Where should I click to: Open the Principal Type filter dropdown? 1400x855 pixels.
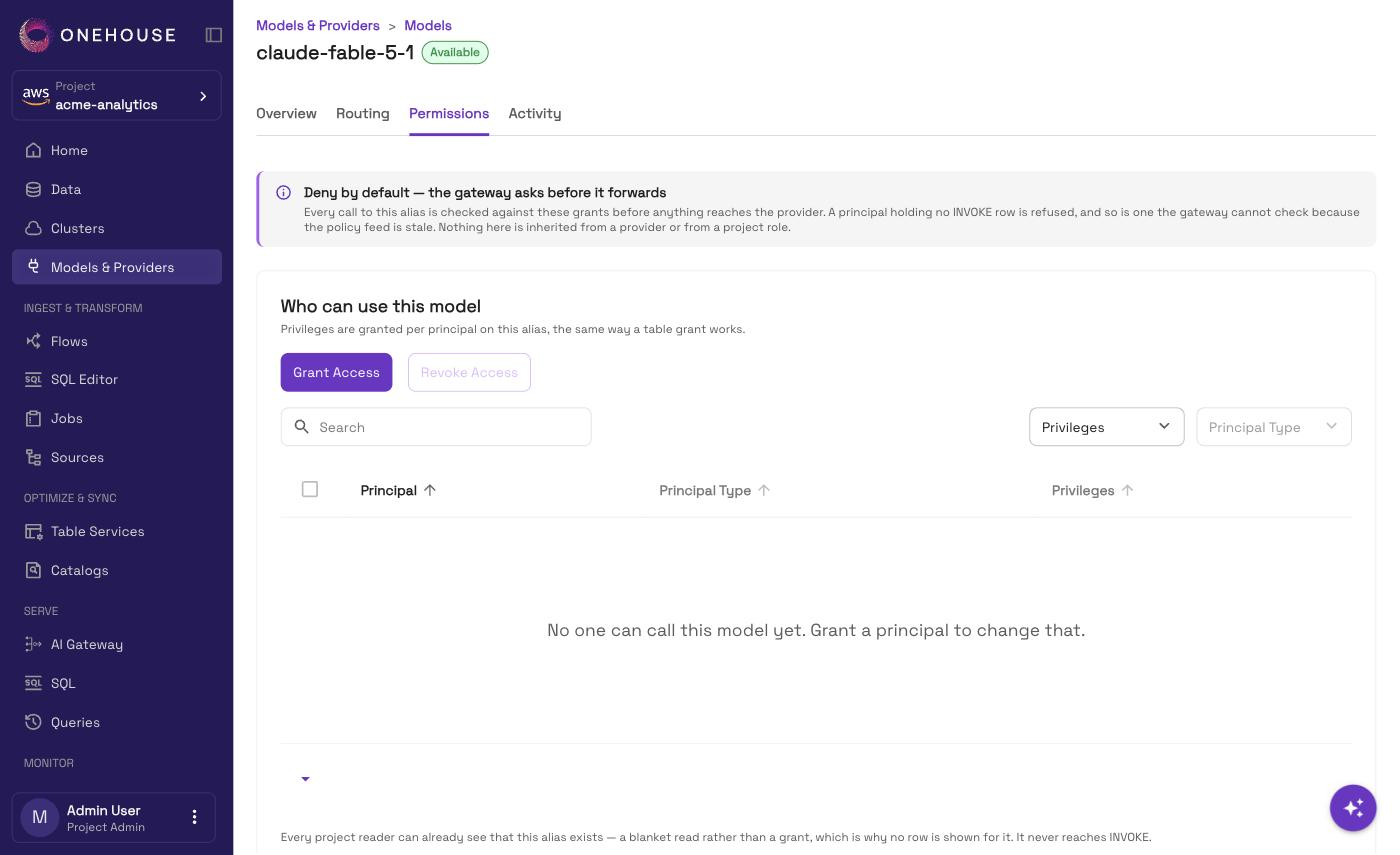1274,427
